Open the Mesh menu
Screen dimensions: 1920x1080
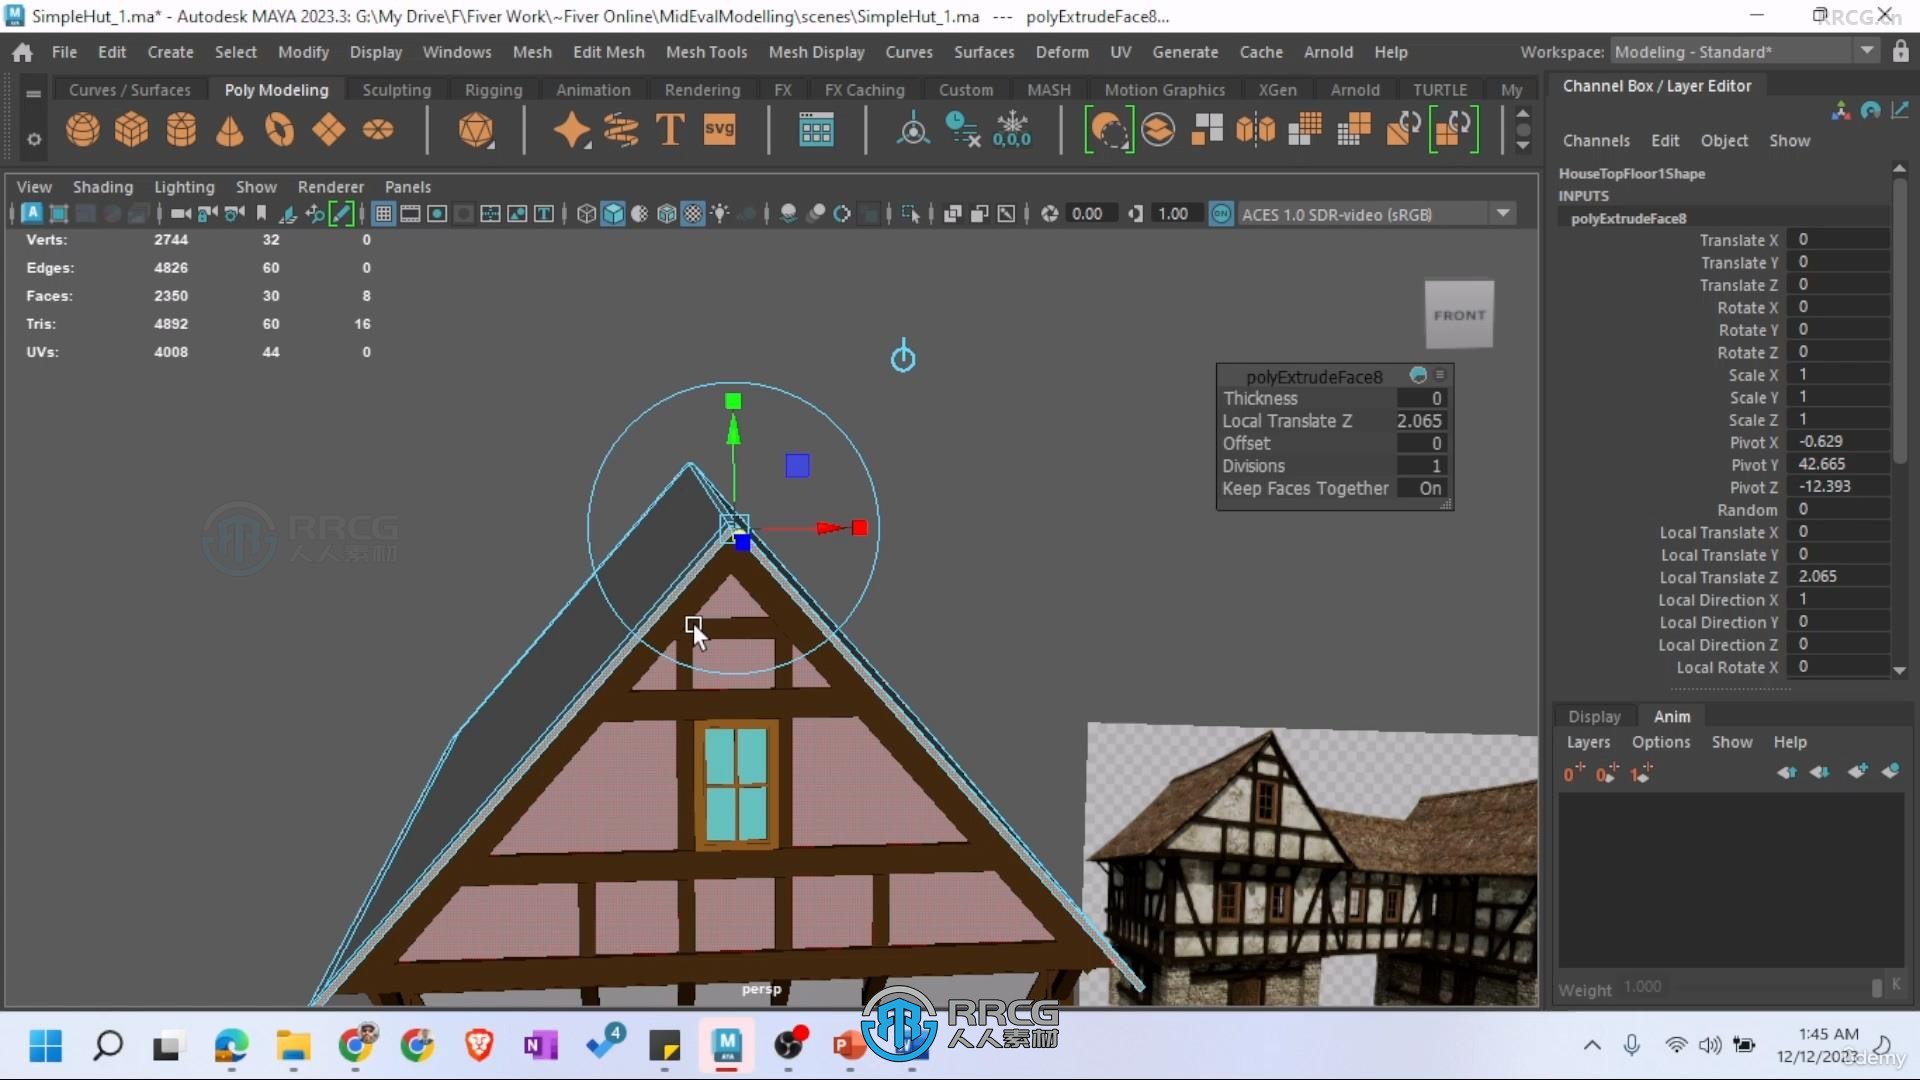click(533, 51)
